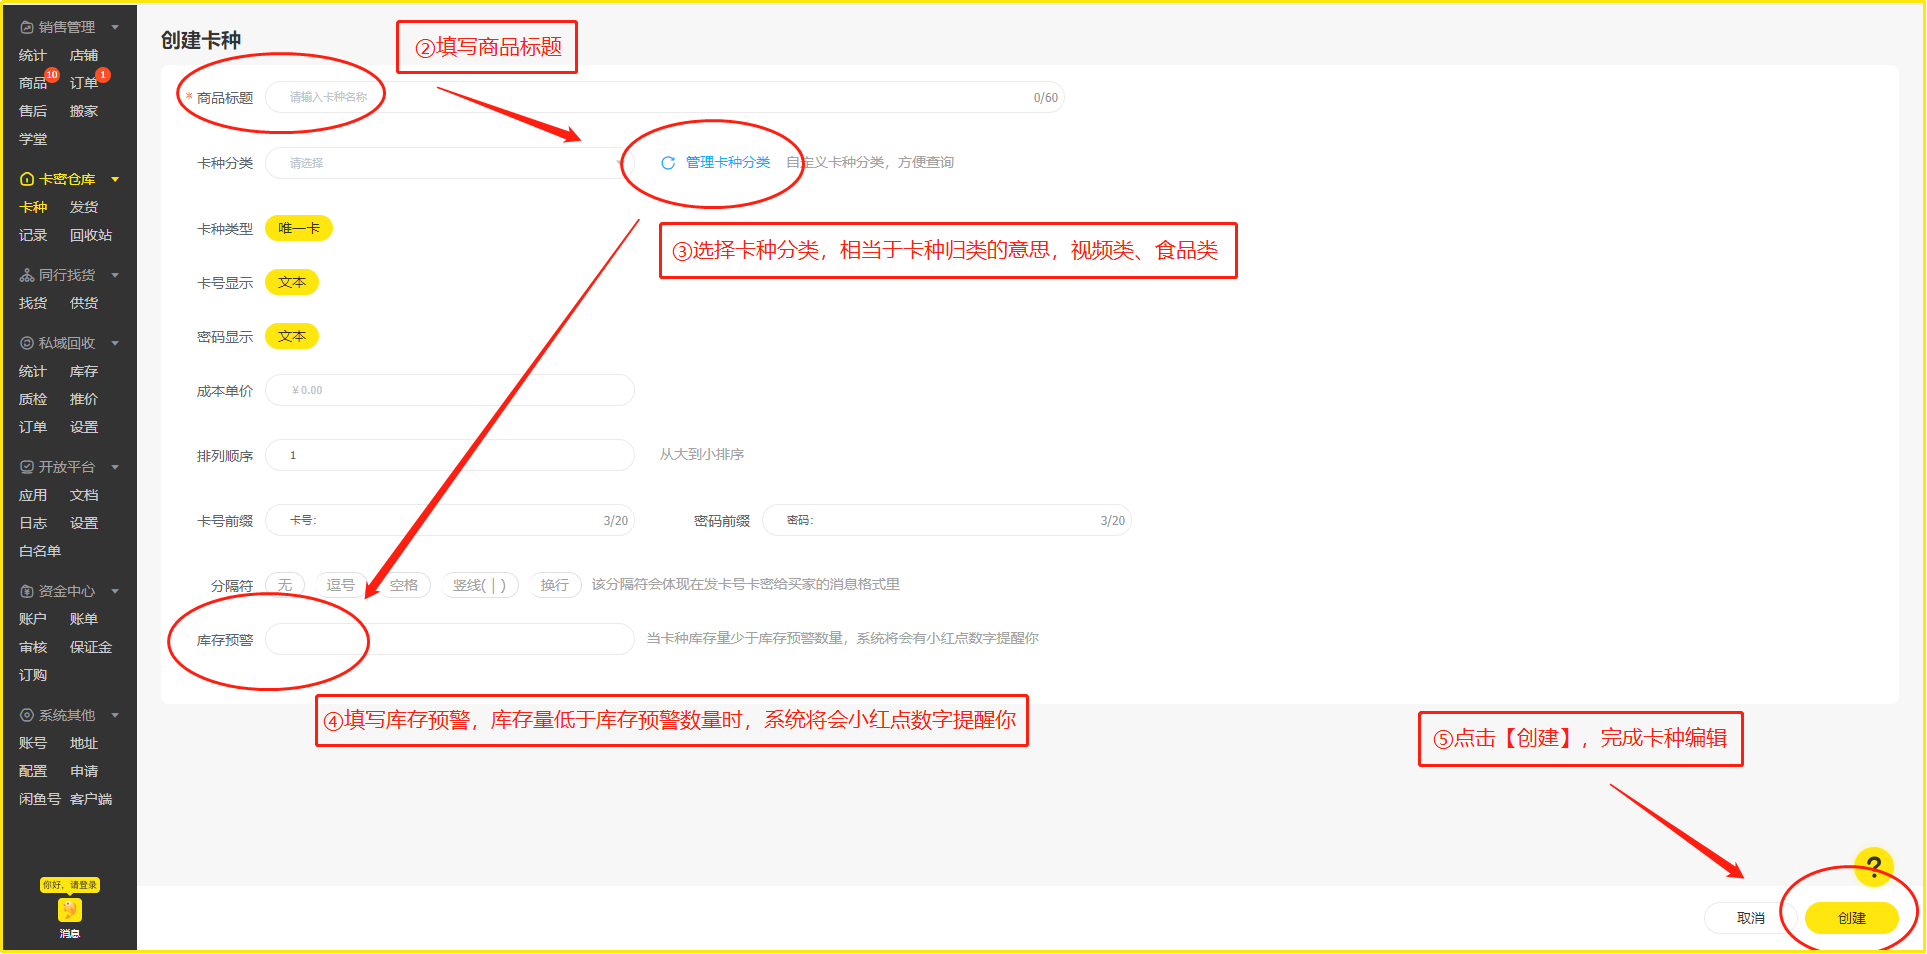Click the 卡密仓库 section icon
The width and height of the screenshot is (1927, 954).
(x=27, y=179)
